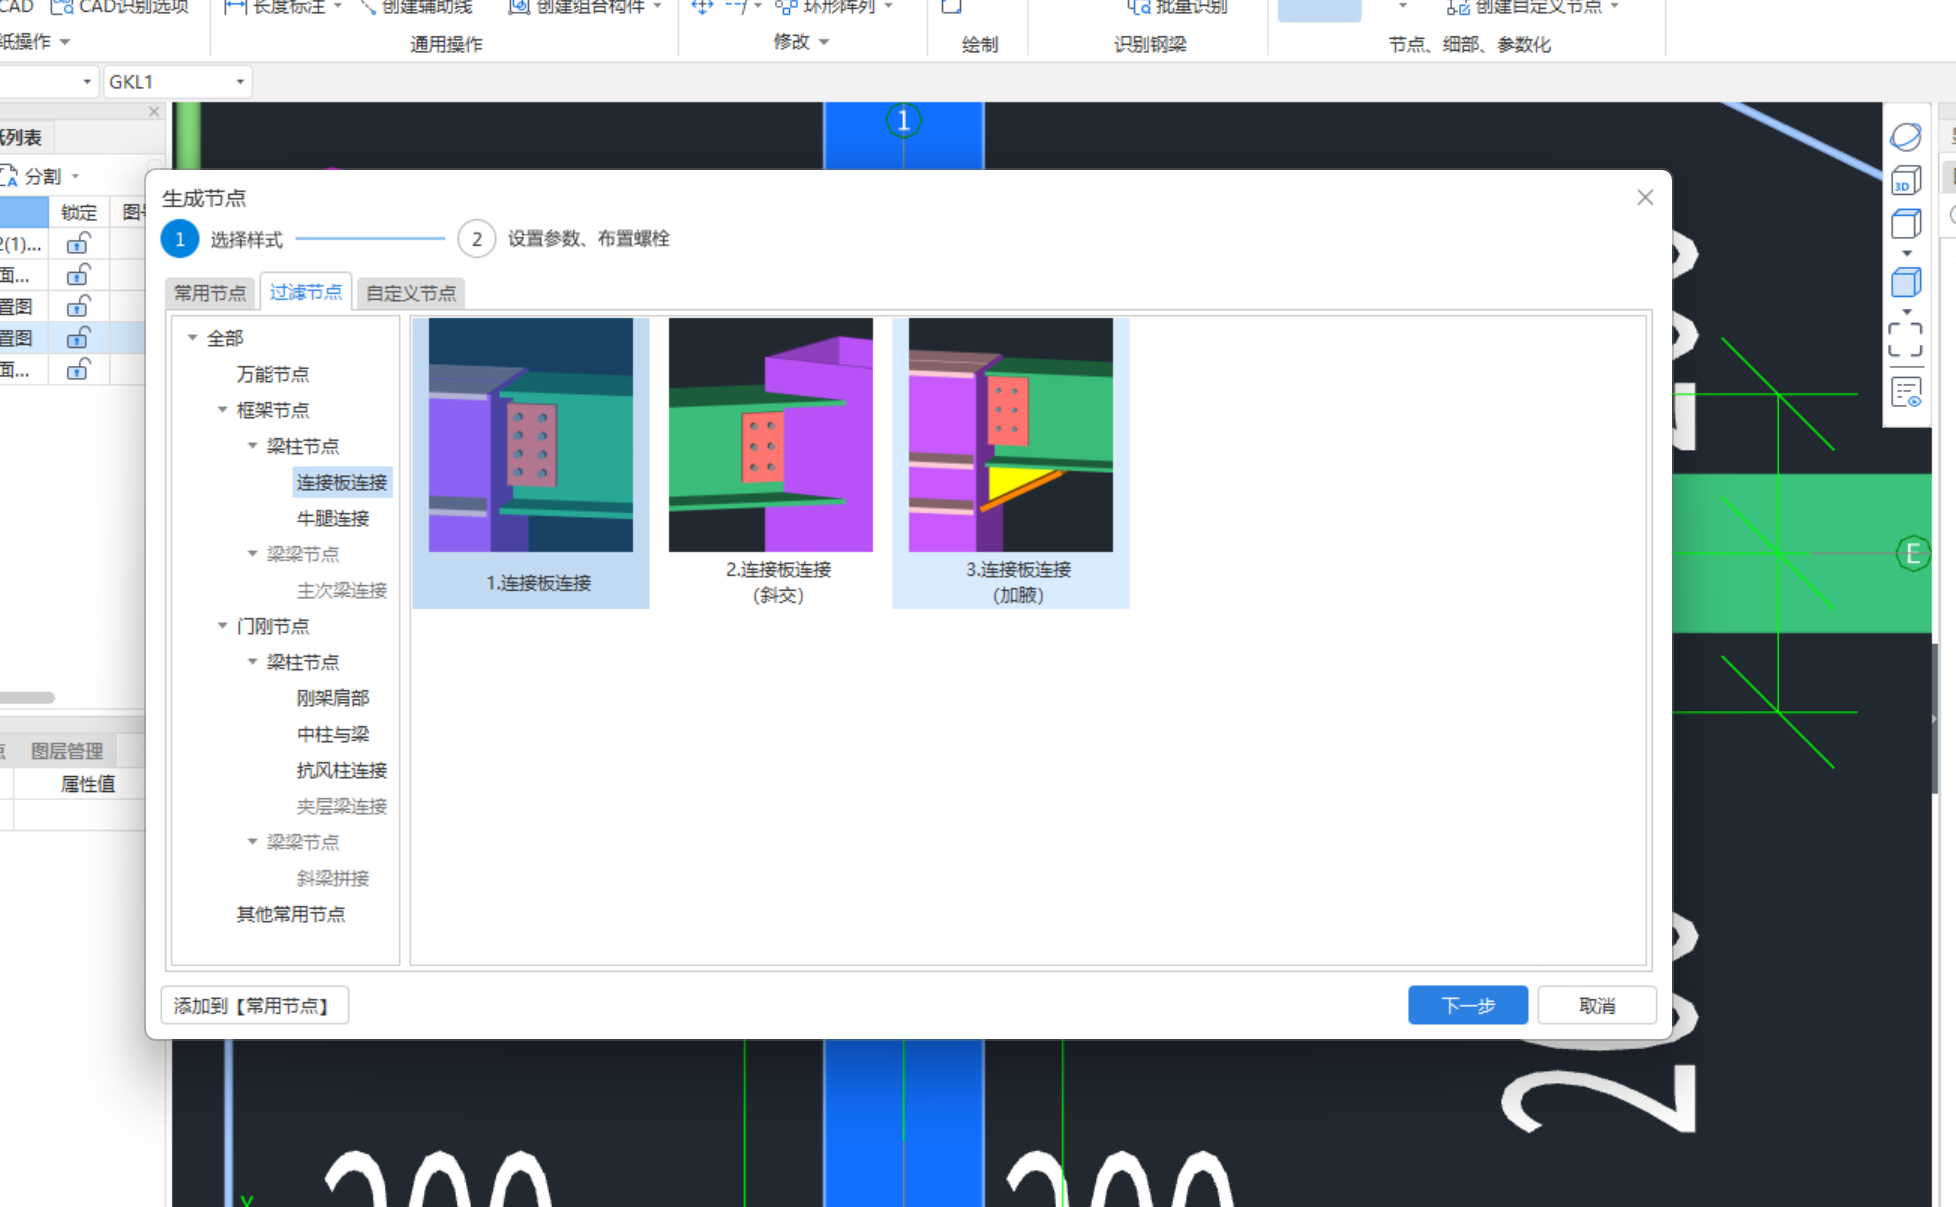
Task: Click the 批量识别 tool
Action: click(x=1176, y=7)
